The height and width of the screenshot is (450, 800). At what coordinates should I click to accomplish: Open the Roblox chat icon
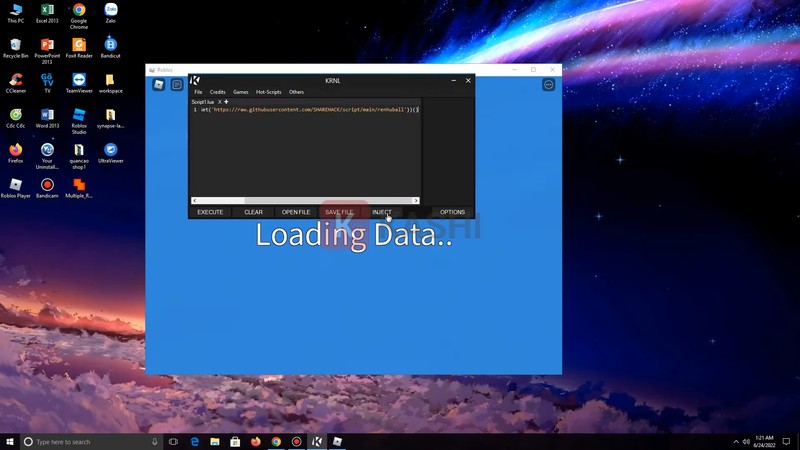coord(177,85)
